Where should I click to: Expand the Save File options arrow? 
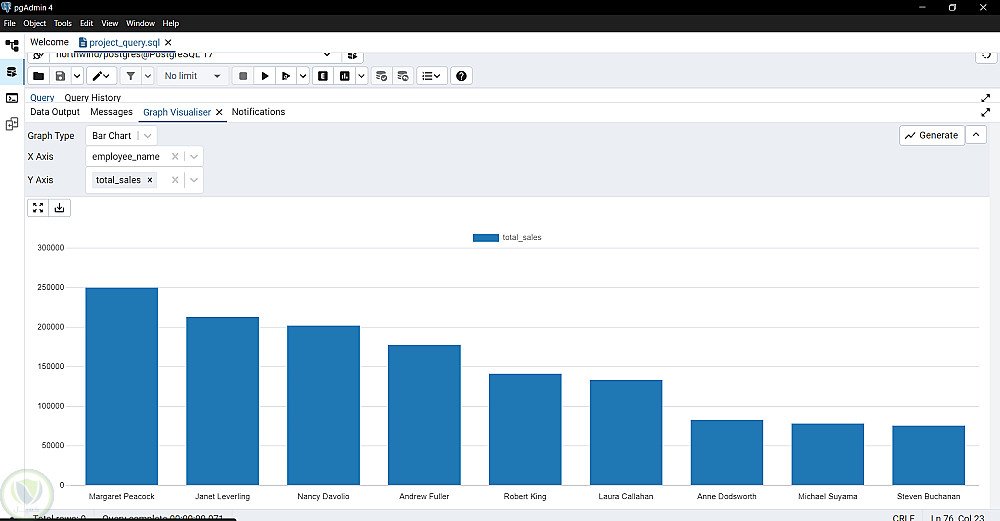point(77,76)
